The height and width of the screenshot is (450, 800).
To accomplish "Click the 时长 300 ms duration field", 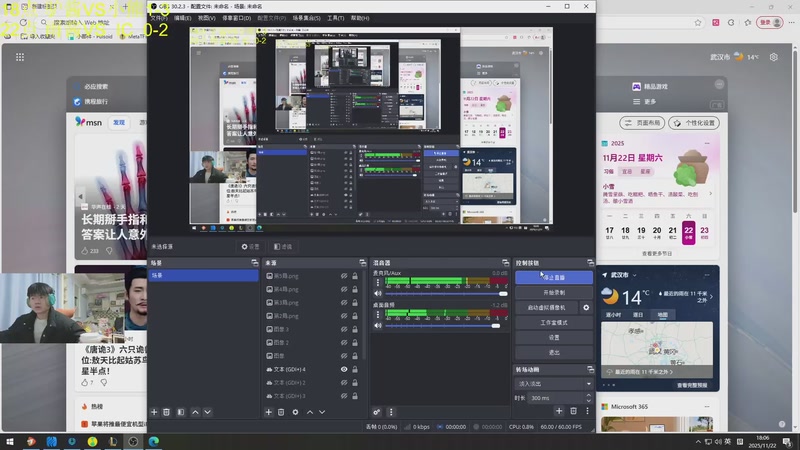I will pos(555,398).
